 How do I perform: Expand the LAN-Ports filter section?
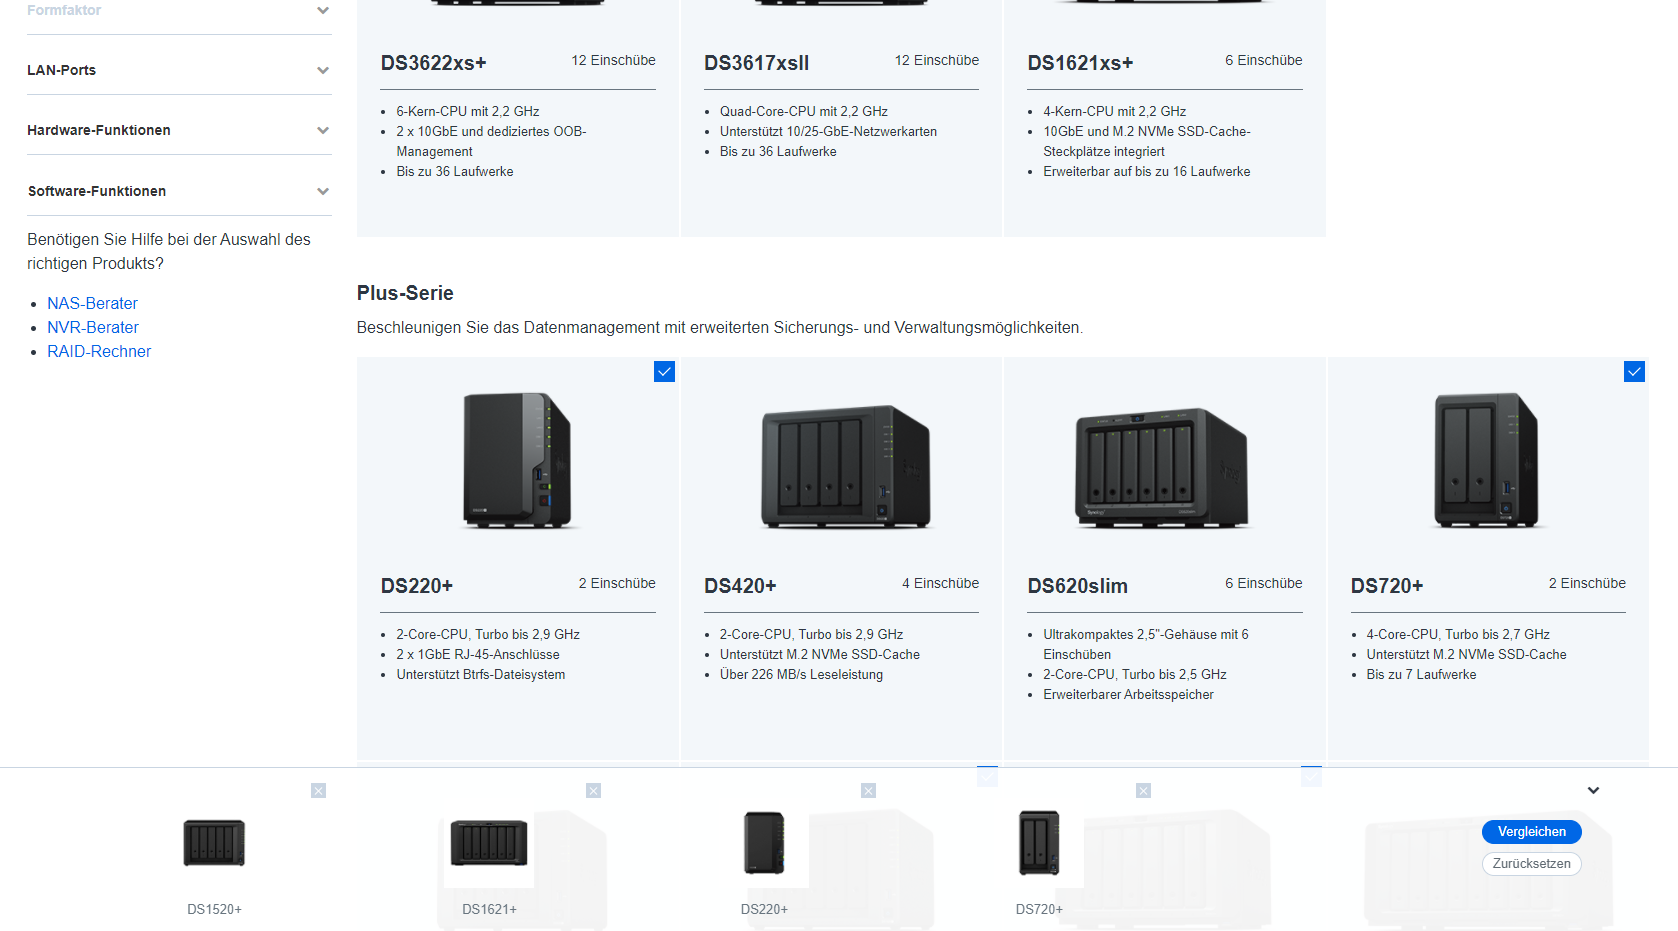click(179, 70)
